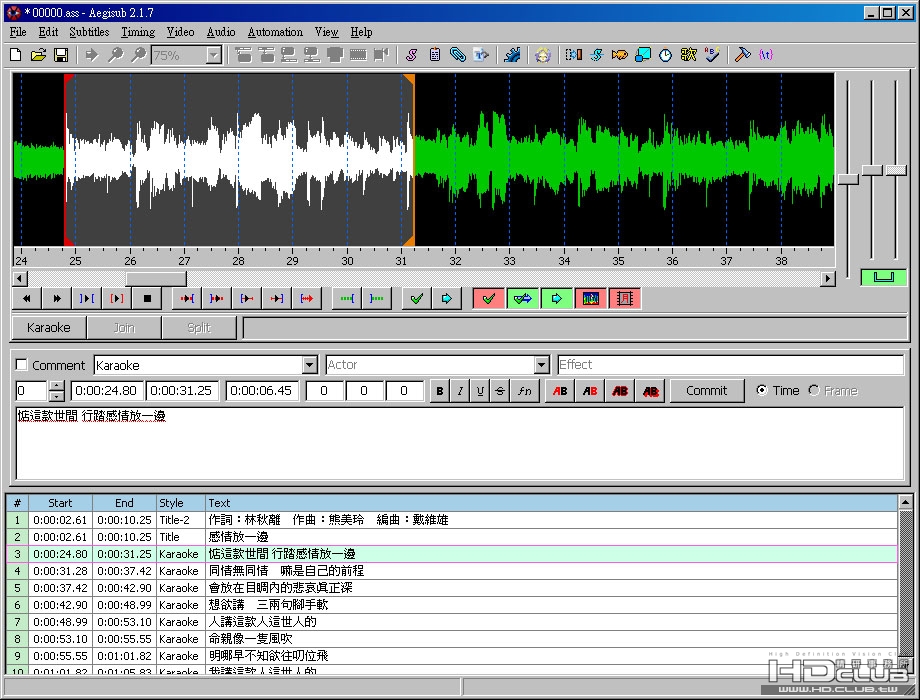Open the Subtitles menu
This screenshot has height=700, width=920.
tap(89, 32)
